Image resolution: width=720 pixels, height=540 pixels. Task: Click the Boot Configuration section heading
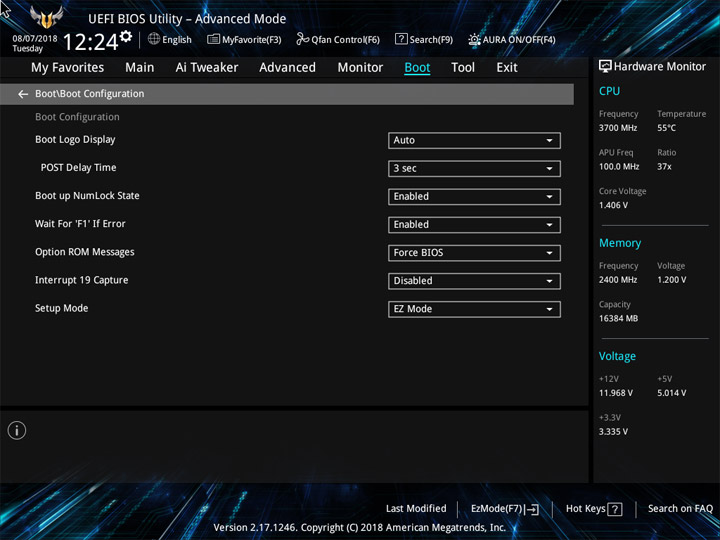77,117
